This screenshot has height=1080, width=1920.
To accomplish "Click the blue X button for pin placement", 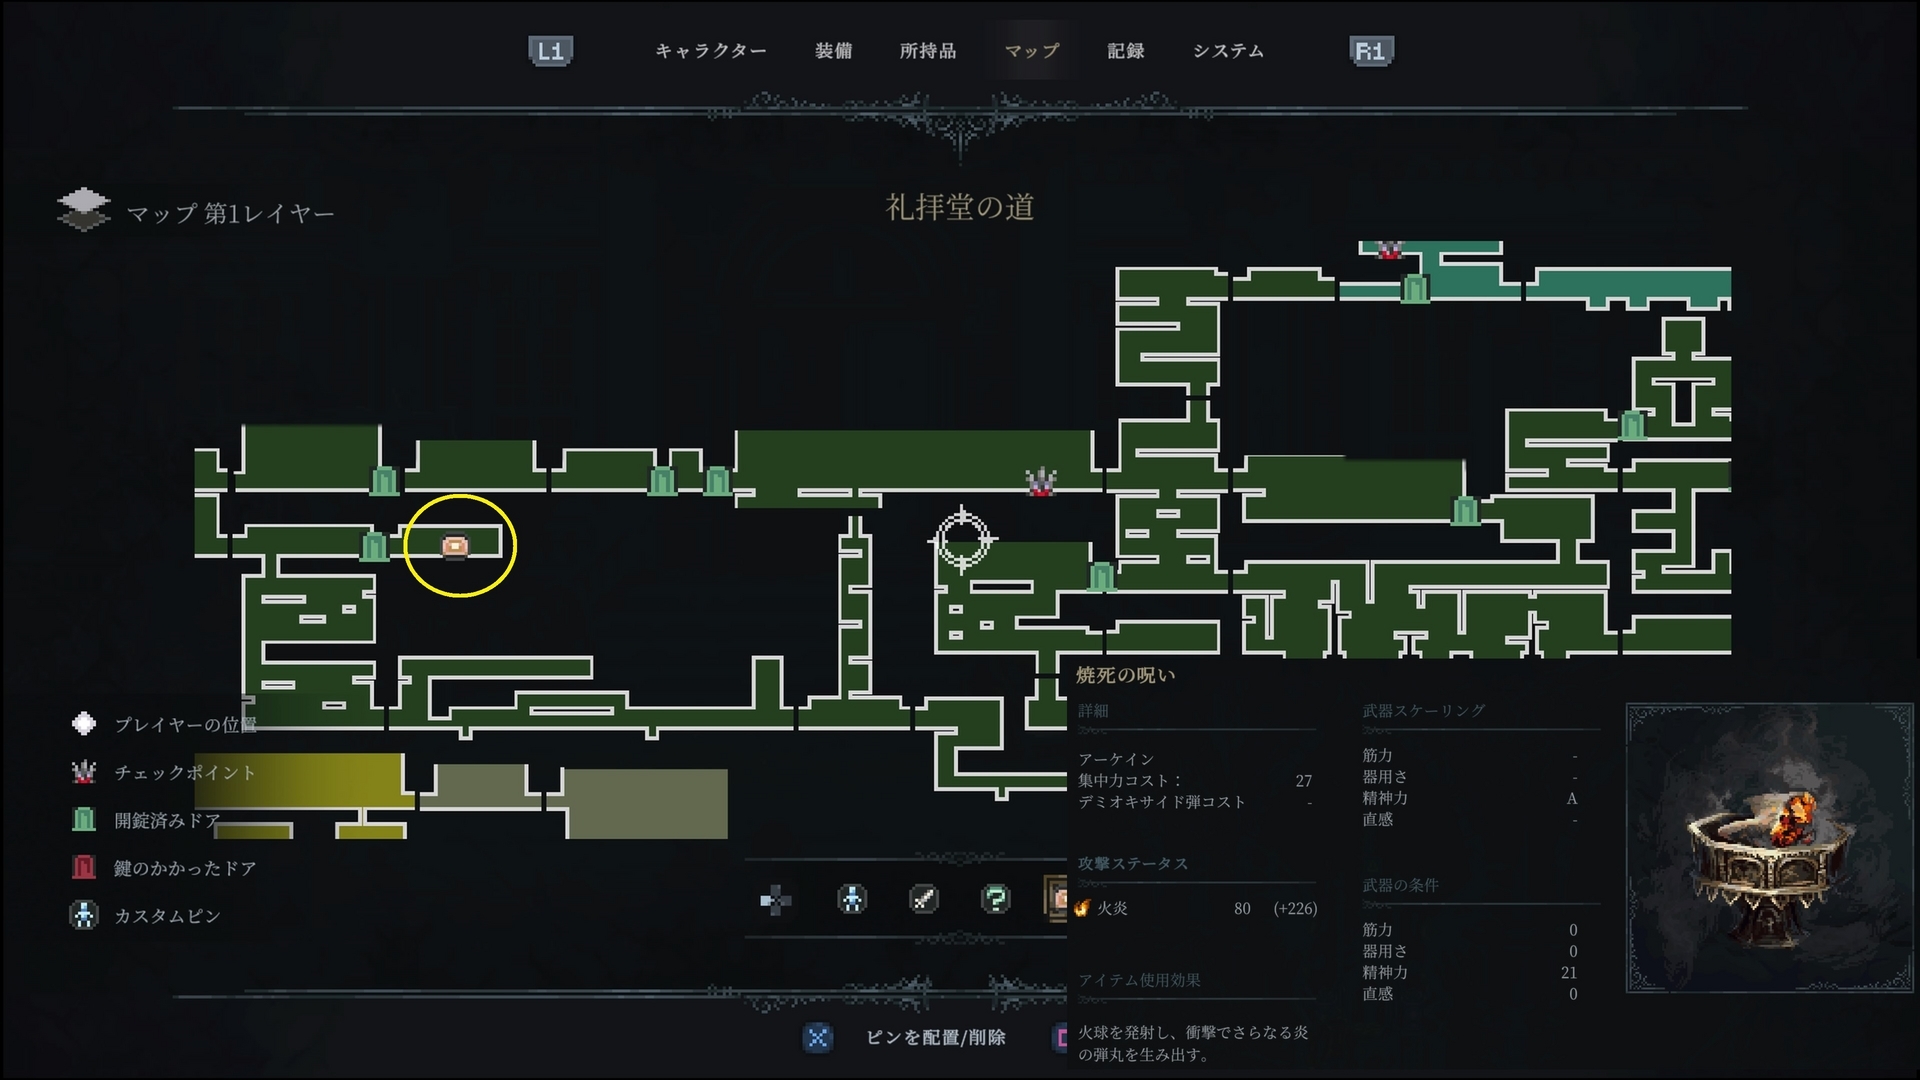I will click(818, 1037).
